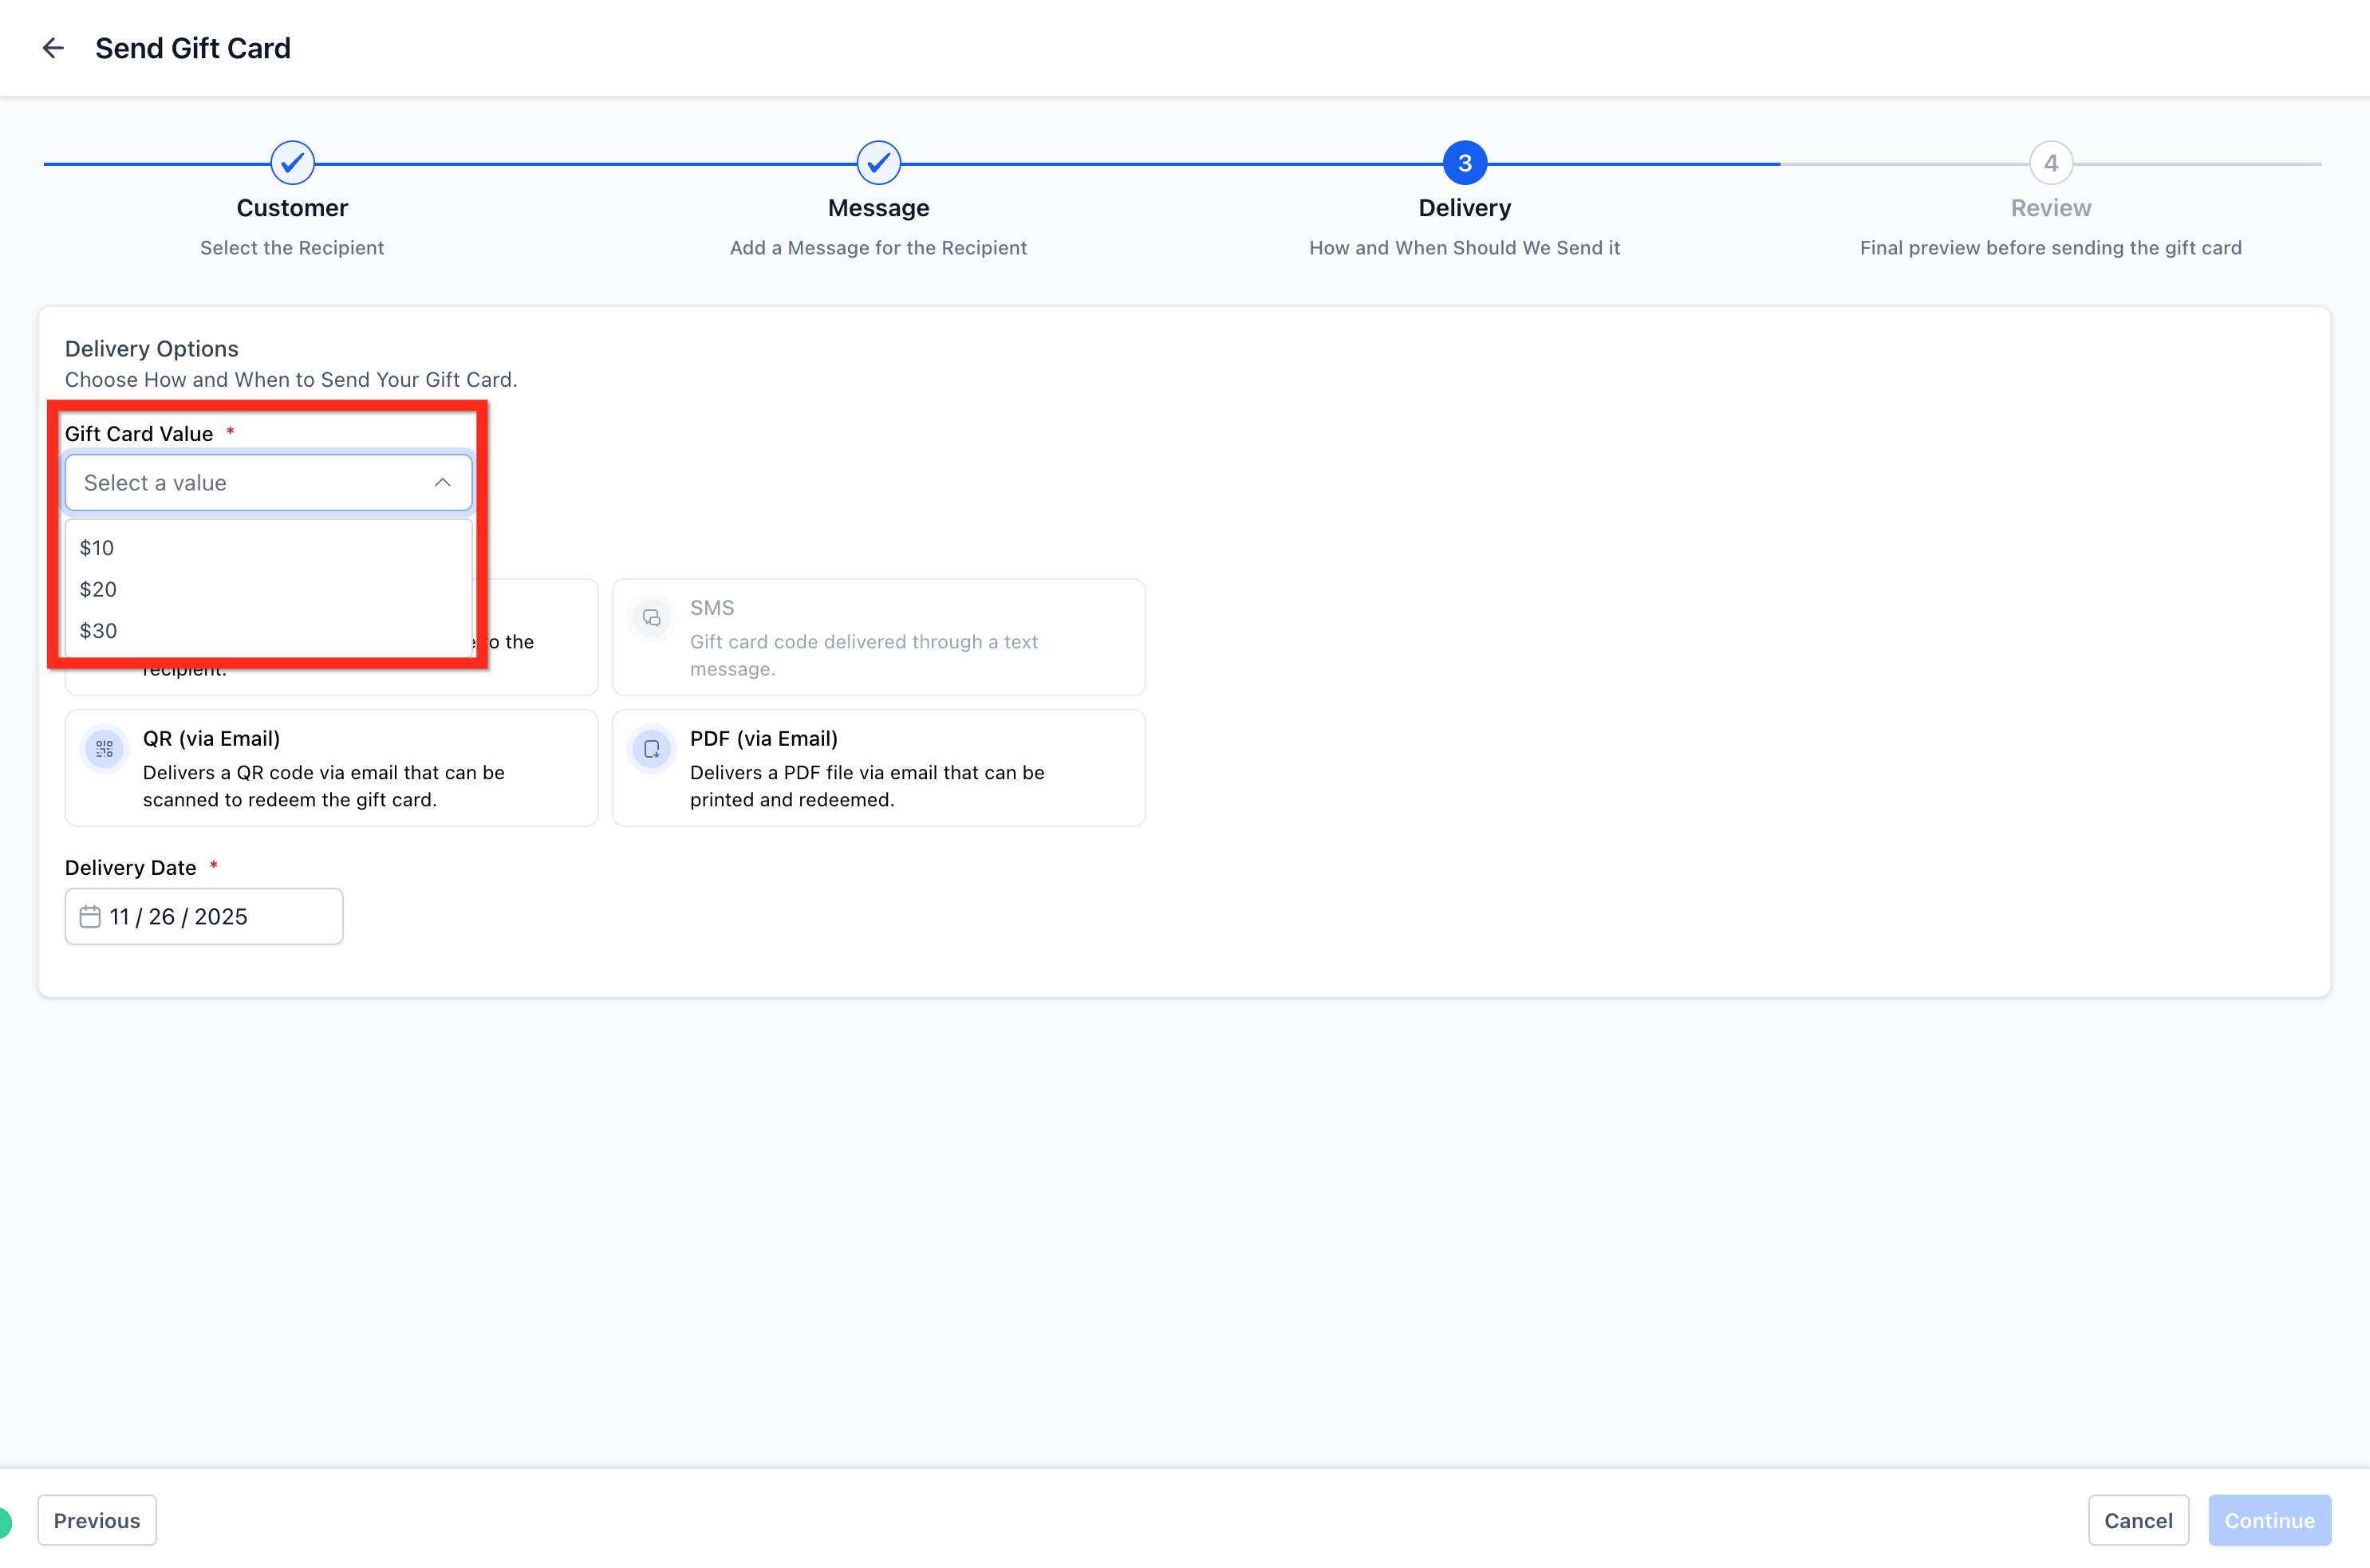Click the Continue button
The image size is (2370, 1568).
tap(2269, 1520)
